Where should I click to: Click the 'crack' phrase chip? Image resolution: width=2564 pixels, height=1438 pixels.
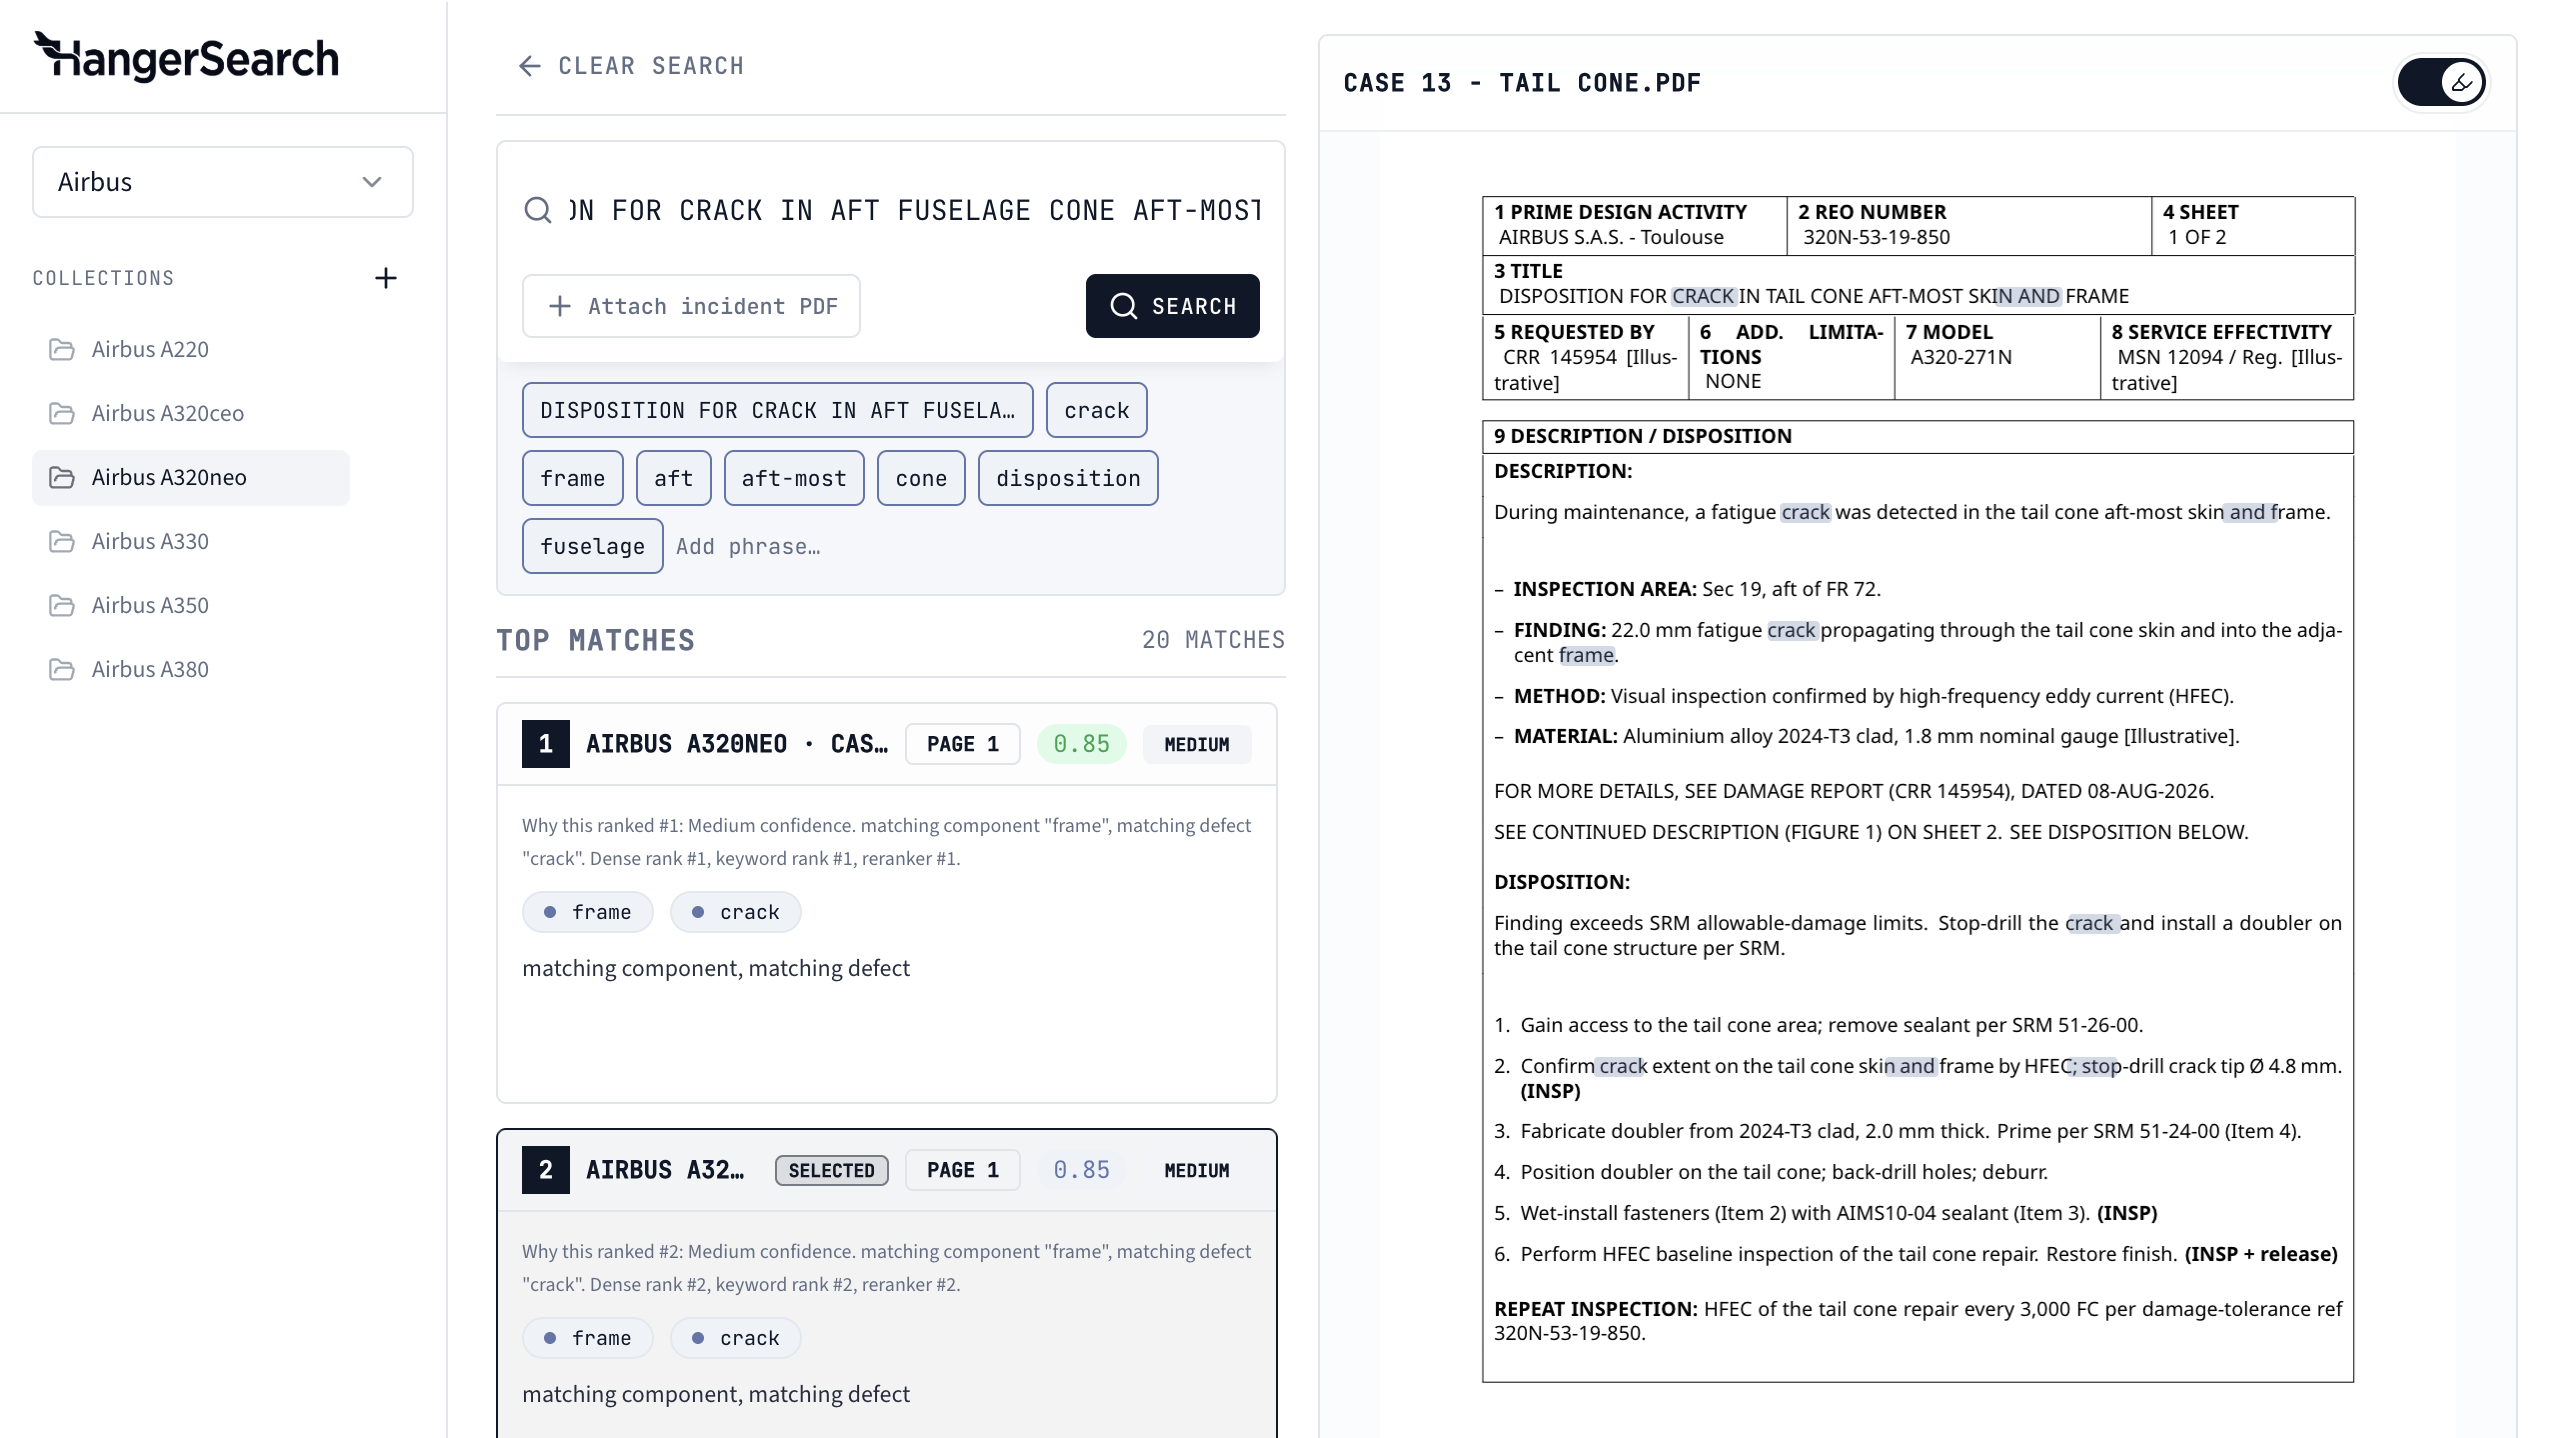coord(1096,410)
